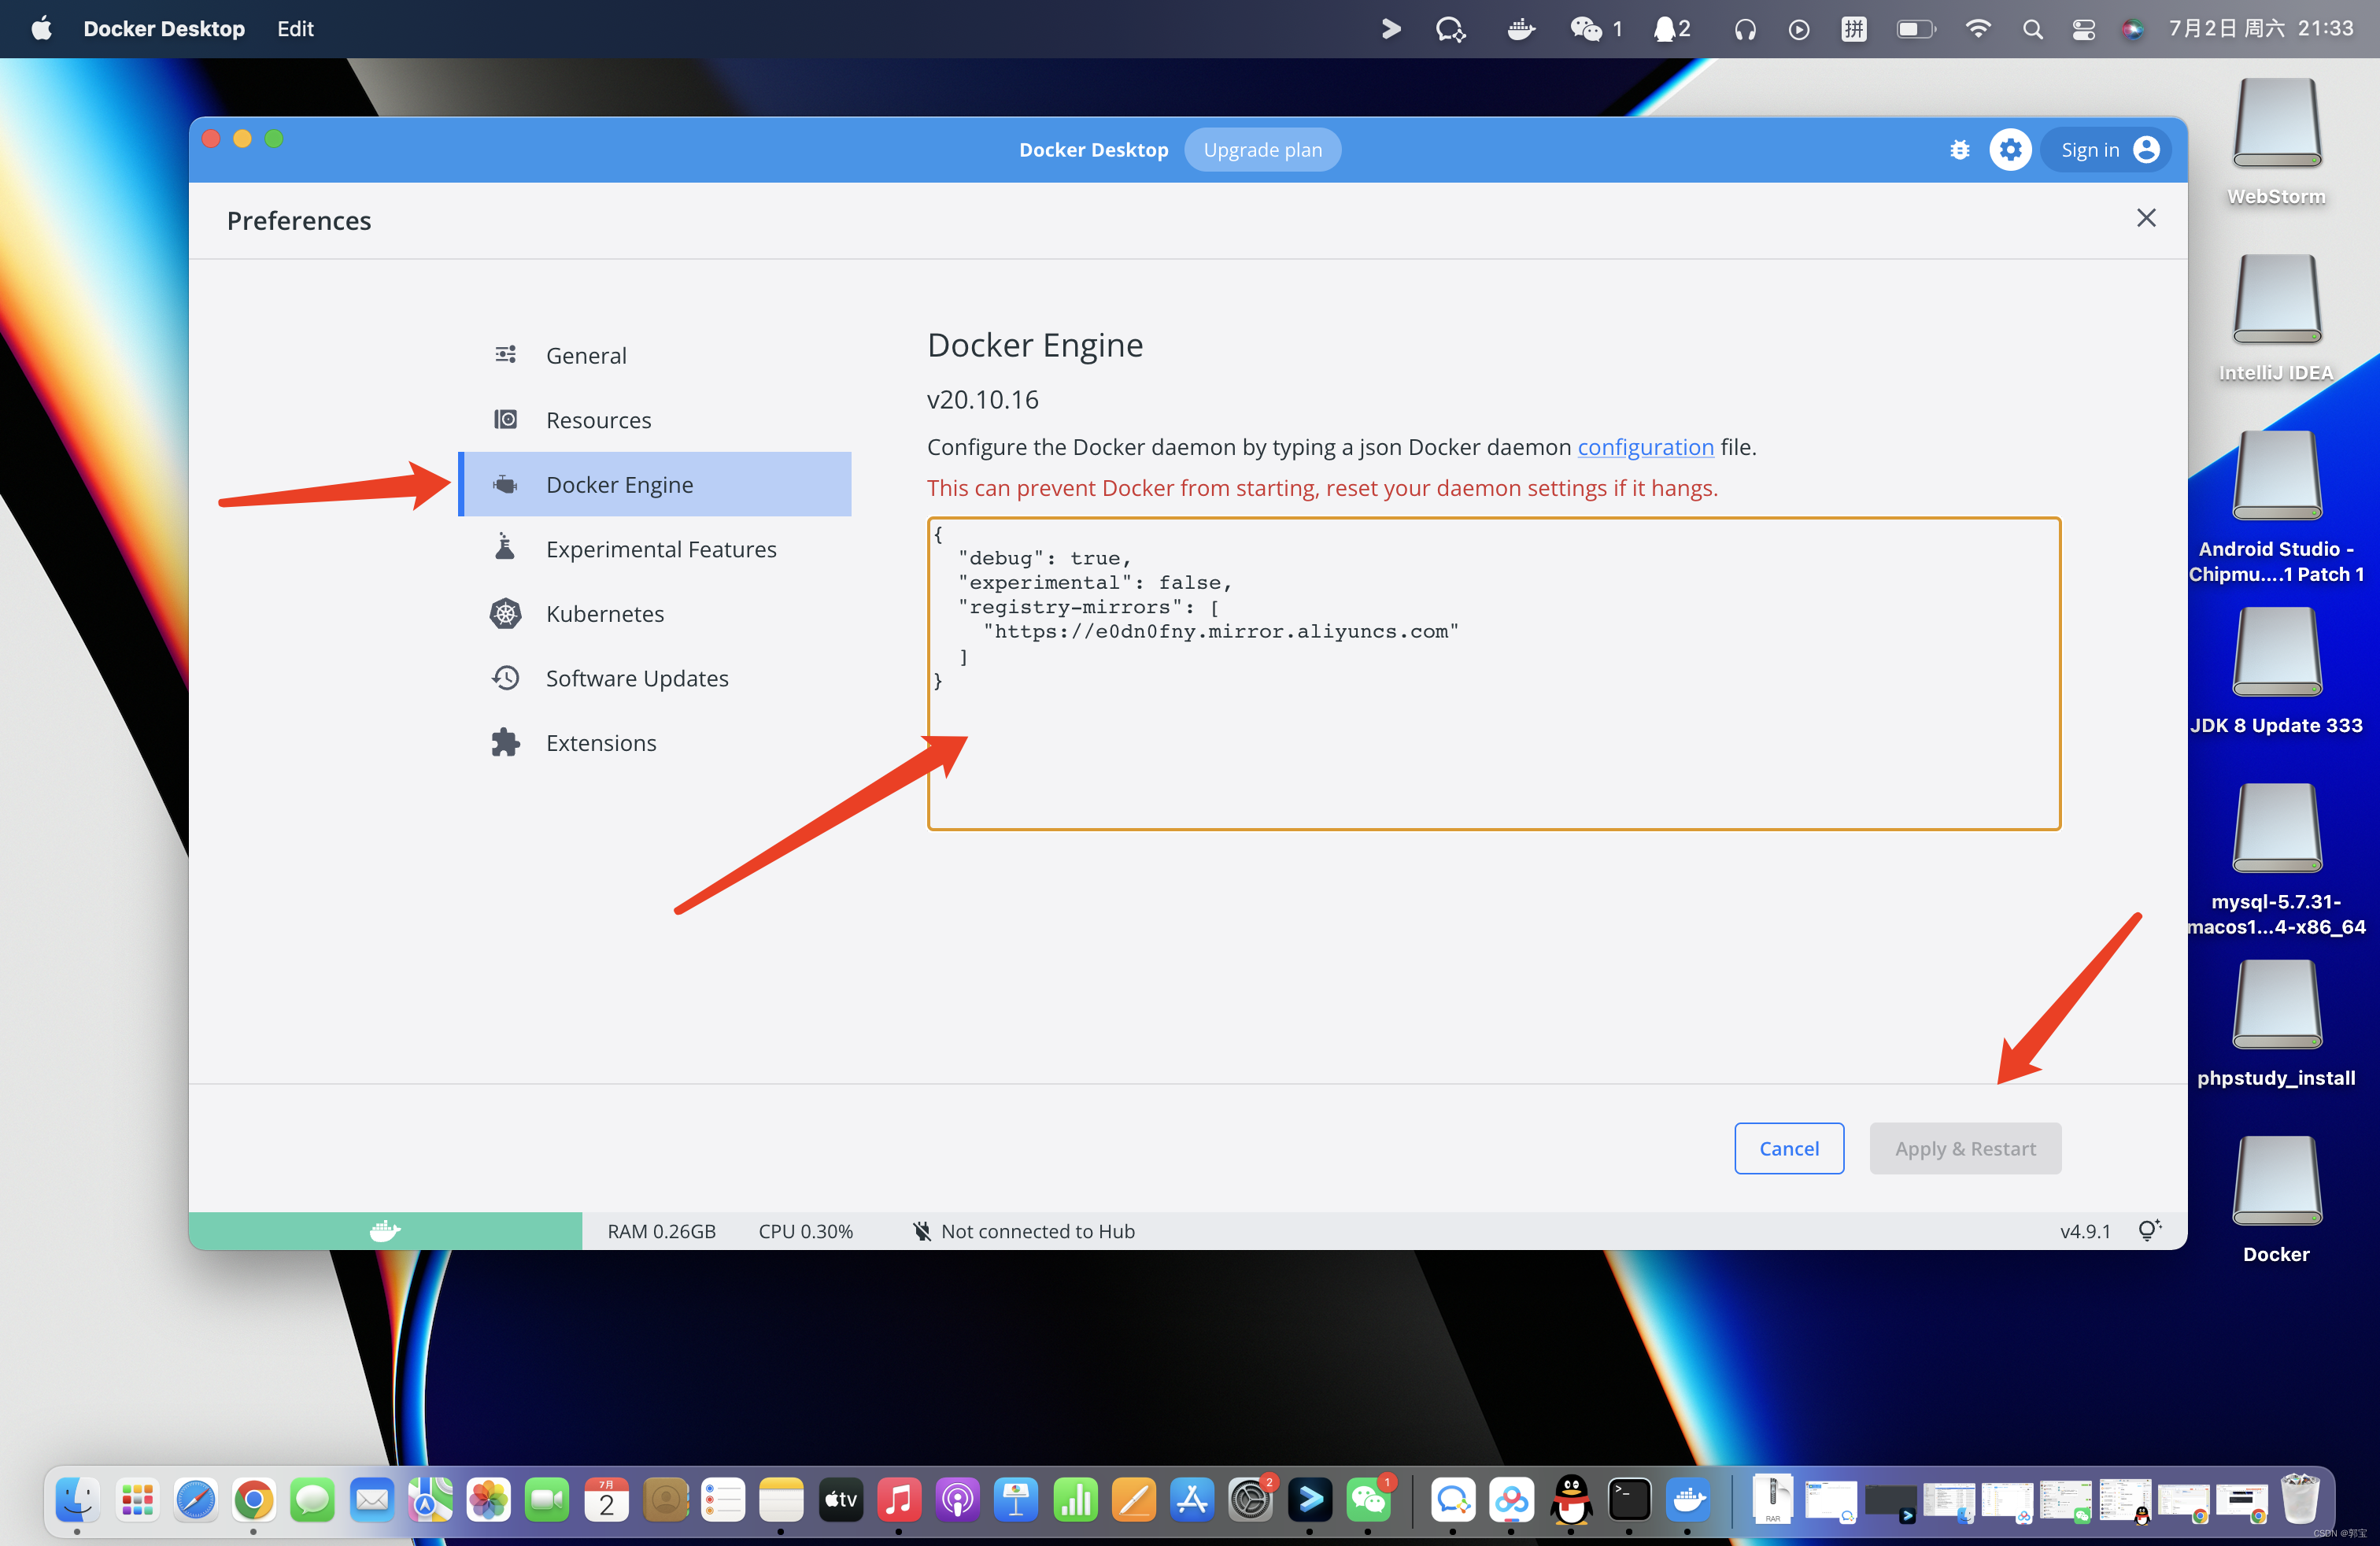Open Launchpad from the Dock
Screen dimensions: 2380x1546
coord(136,1500)
